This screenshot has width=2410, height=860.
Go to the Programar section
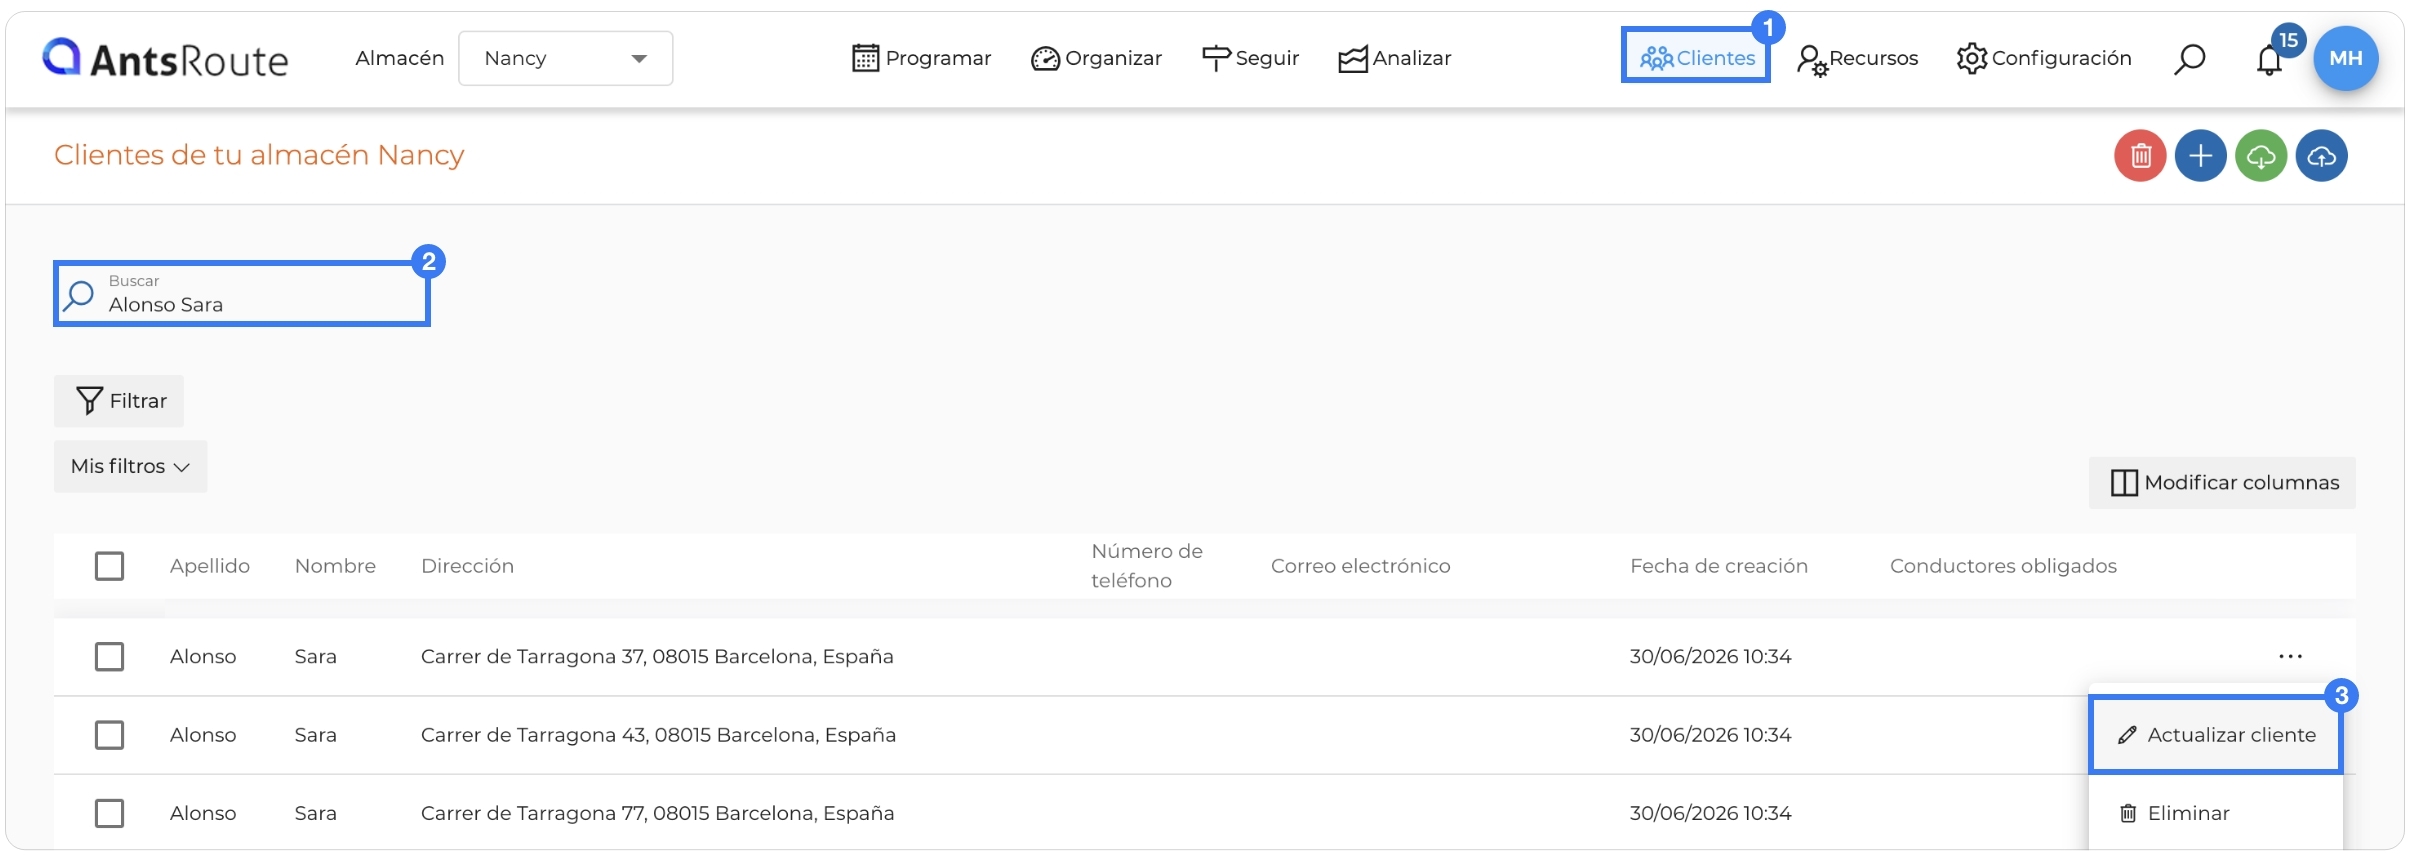(x=921, y=58)
